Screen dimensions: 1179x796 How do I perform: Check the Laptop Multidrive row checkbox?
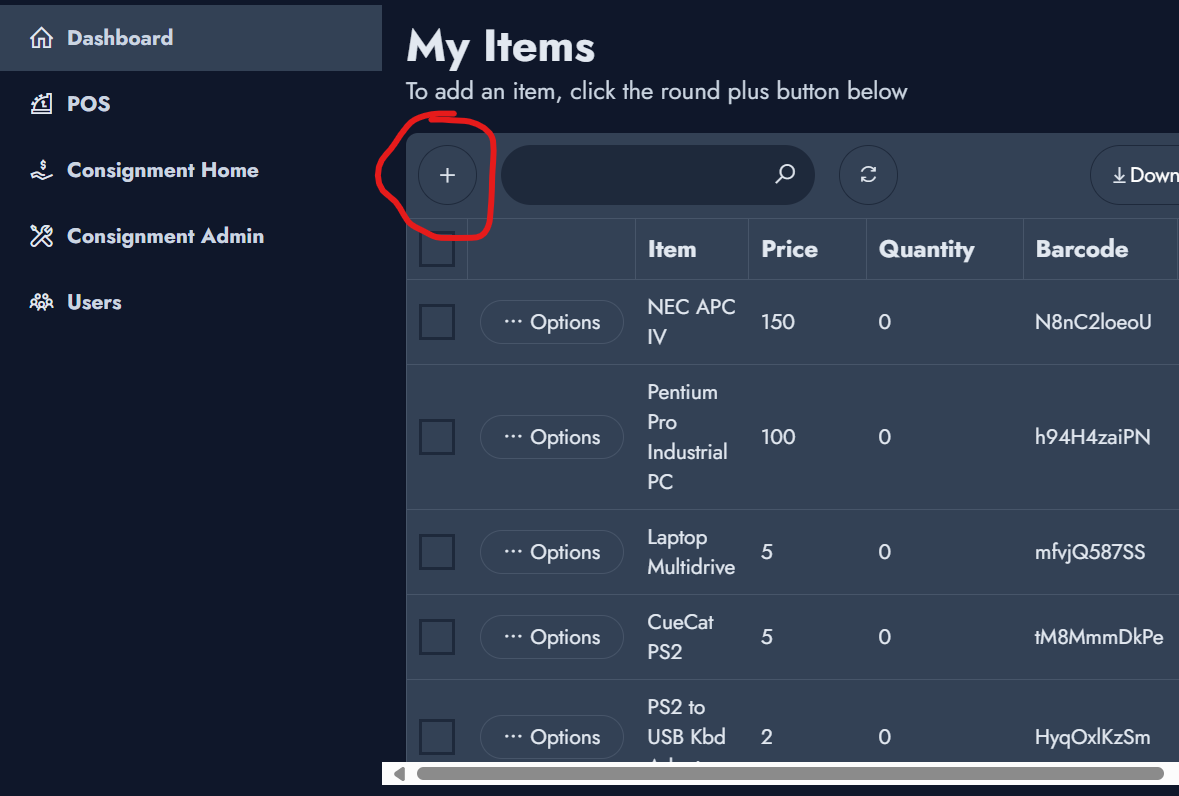coord(437,552)
